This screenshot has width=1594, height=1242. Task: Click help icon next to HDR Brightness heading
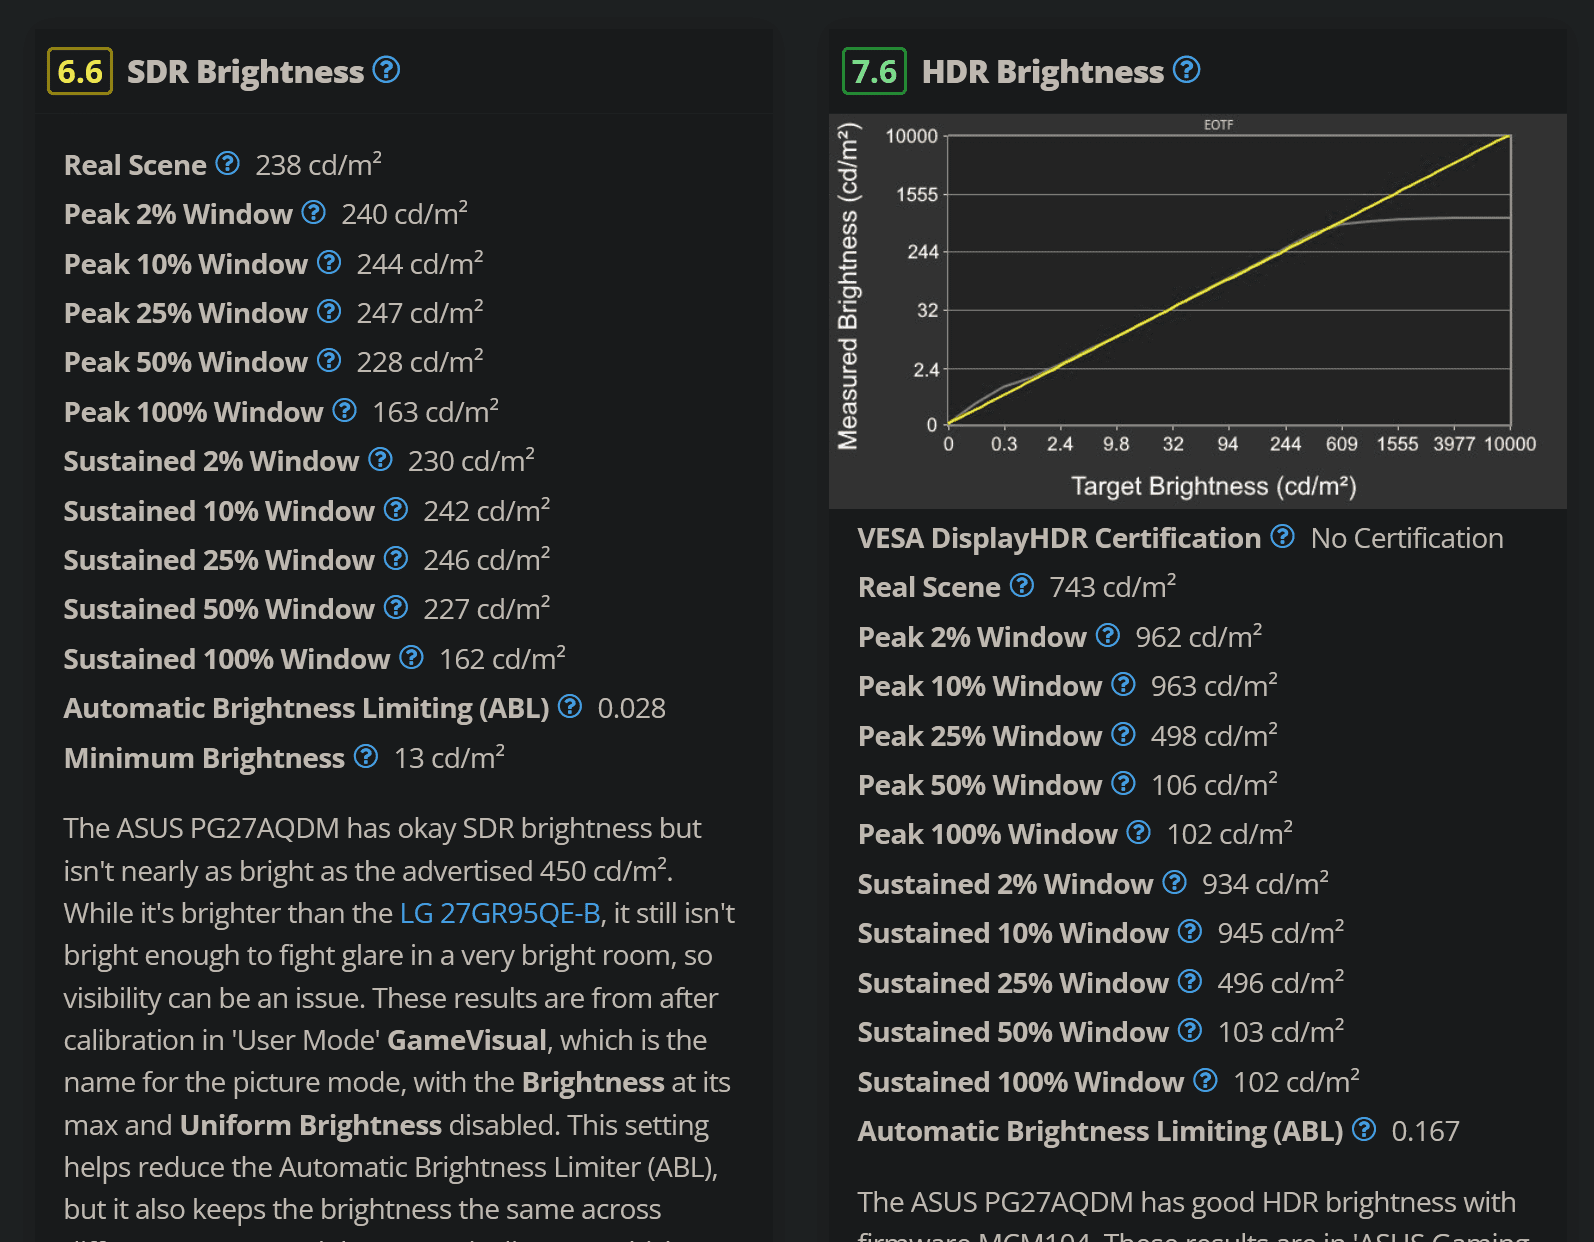(1186, 70)
